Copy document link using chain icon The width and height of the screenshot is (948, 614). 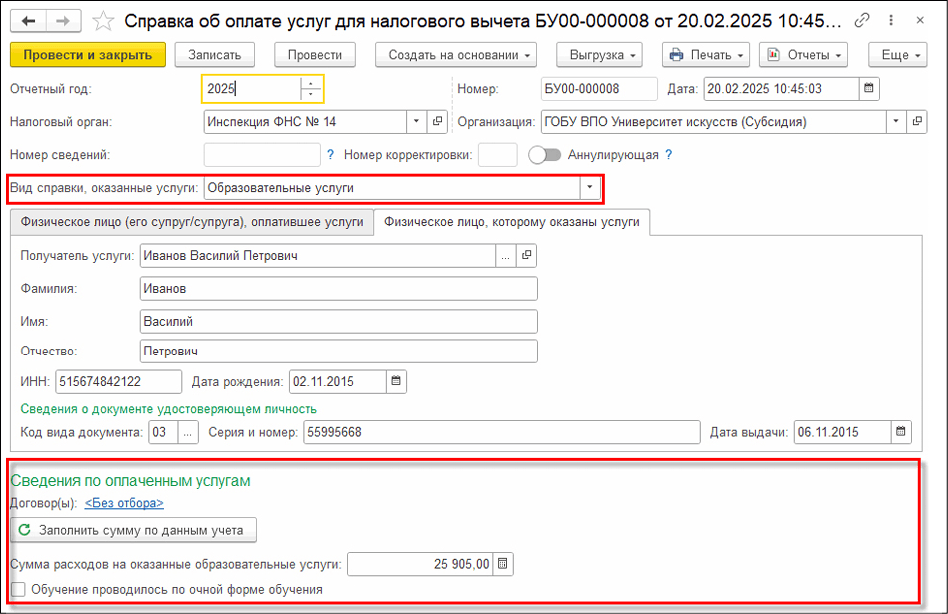coord(862,21)
